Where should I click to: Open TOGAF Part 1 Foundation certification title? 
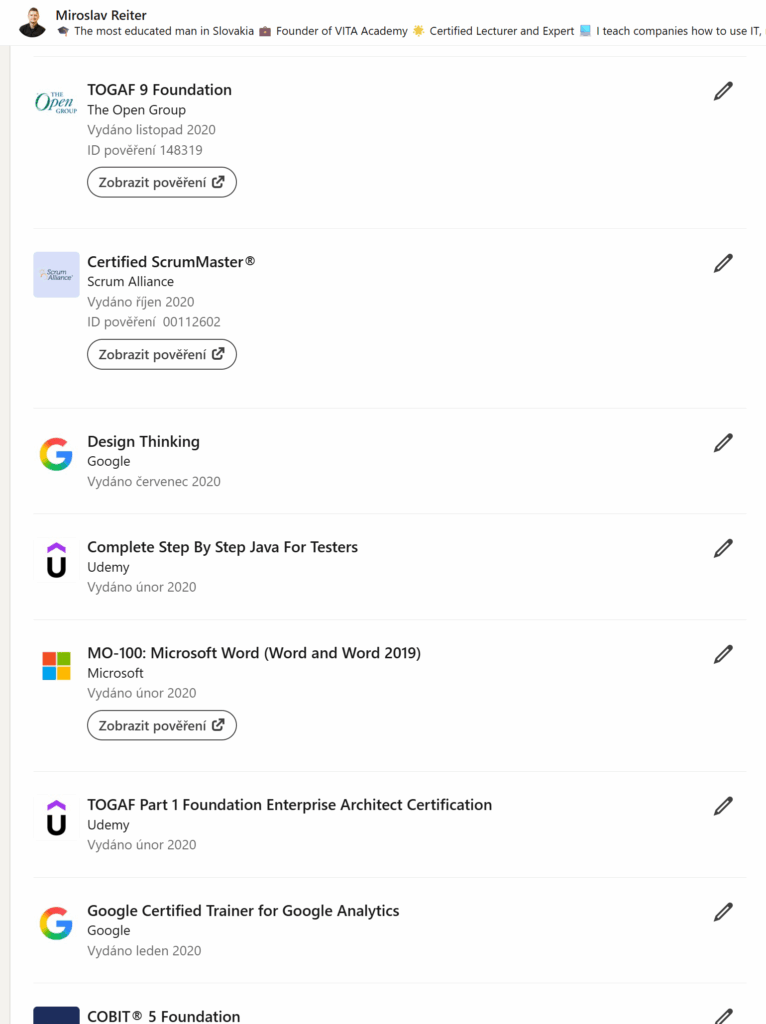(x=289, y=805)
